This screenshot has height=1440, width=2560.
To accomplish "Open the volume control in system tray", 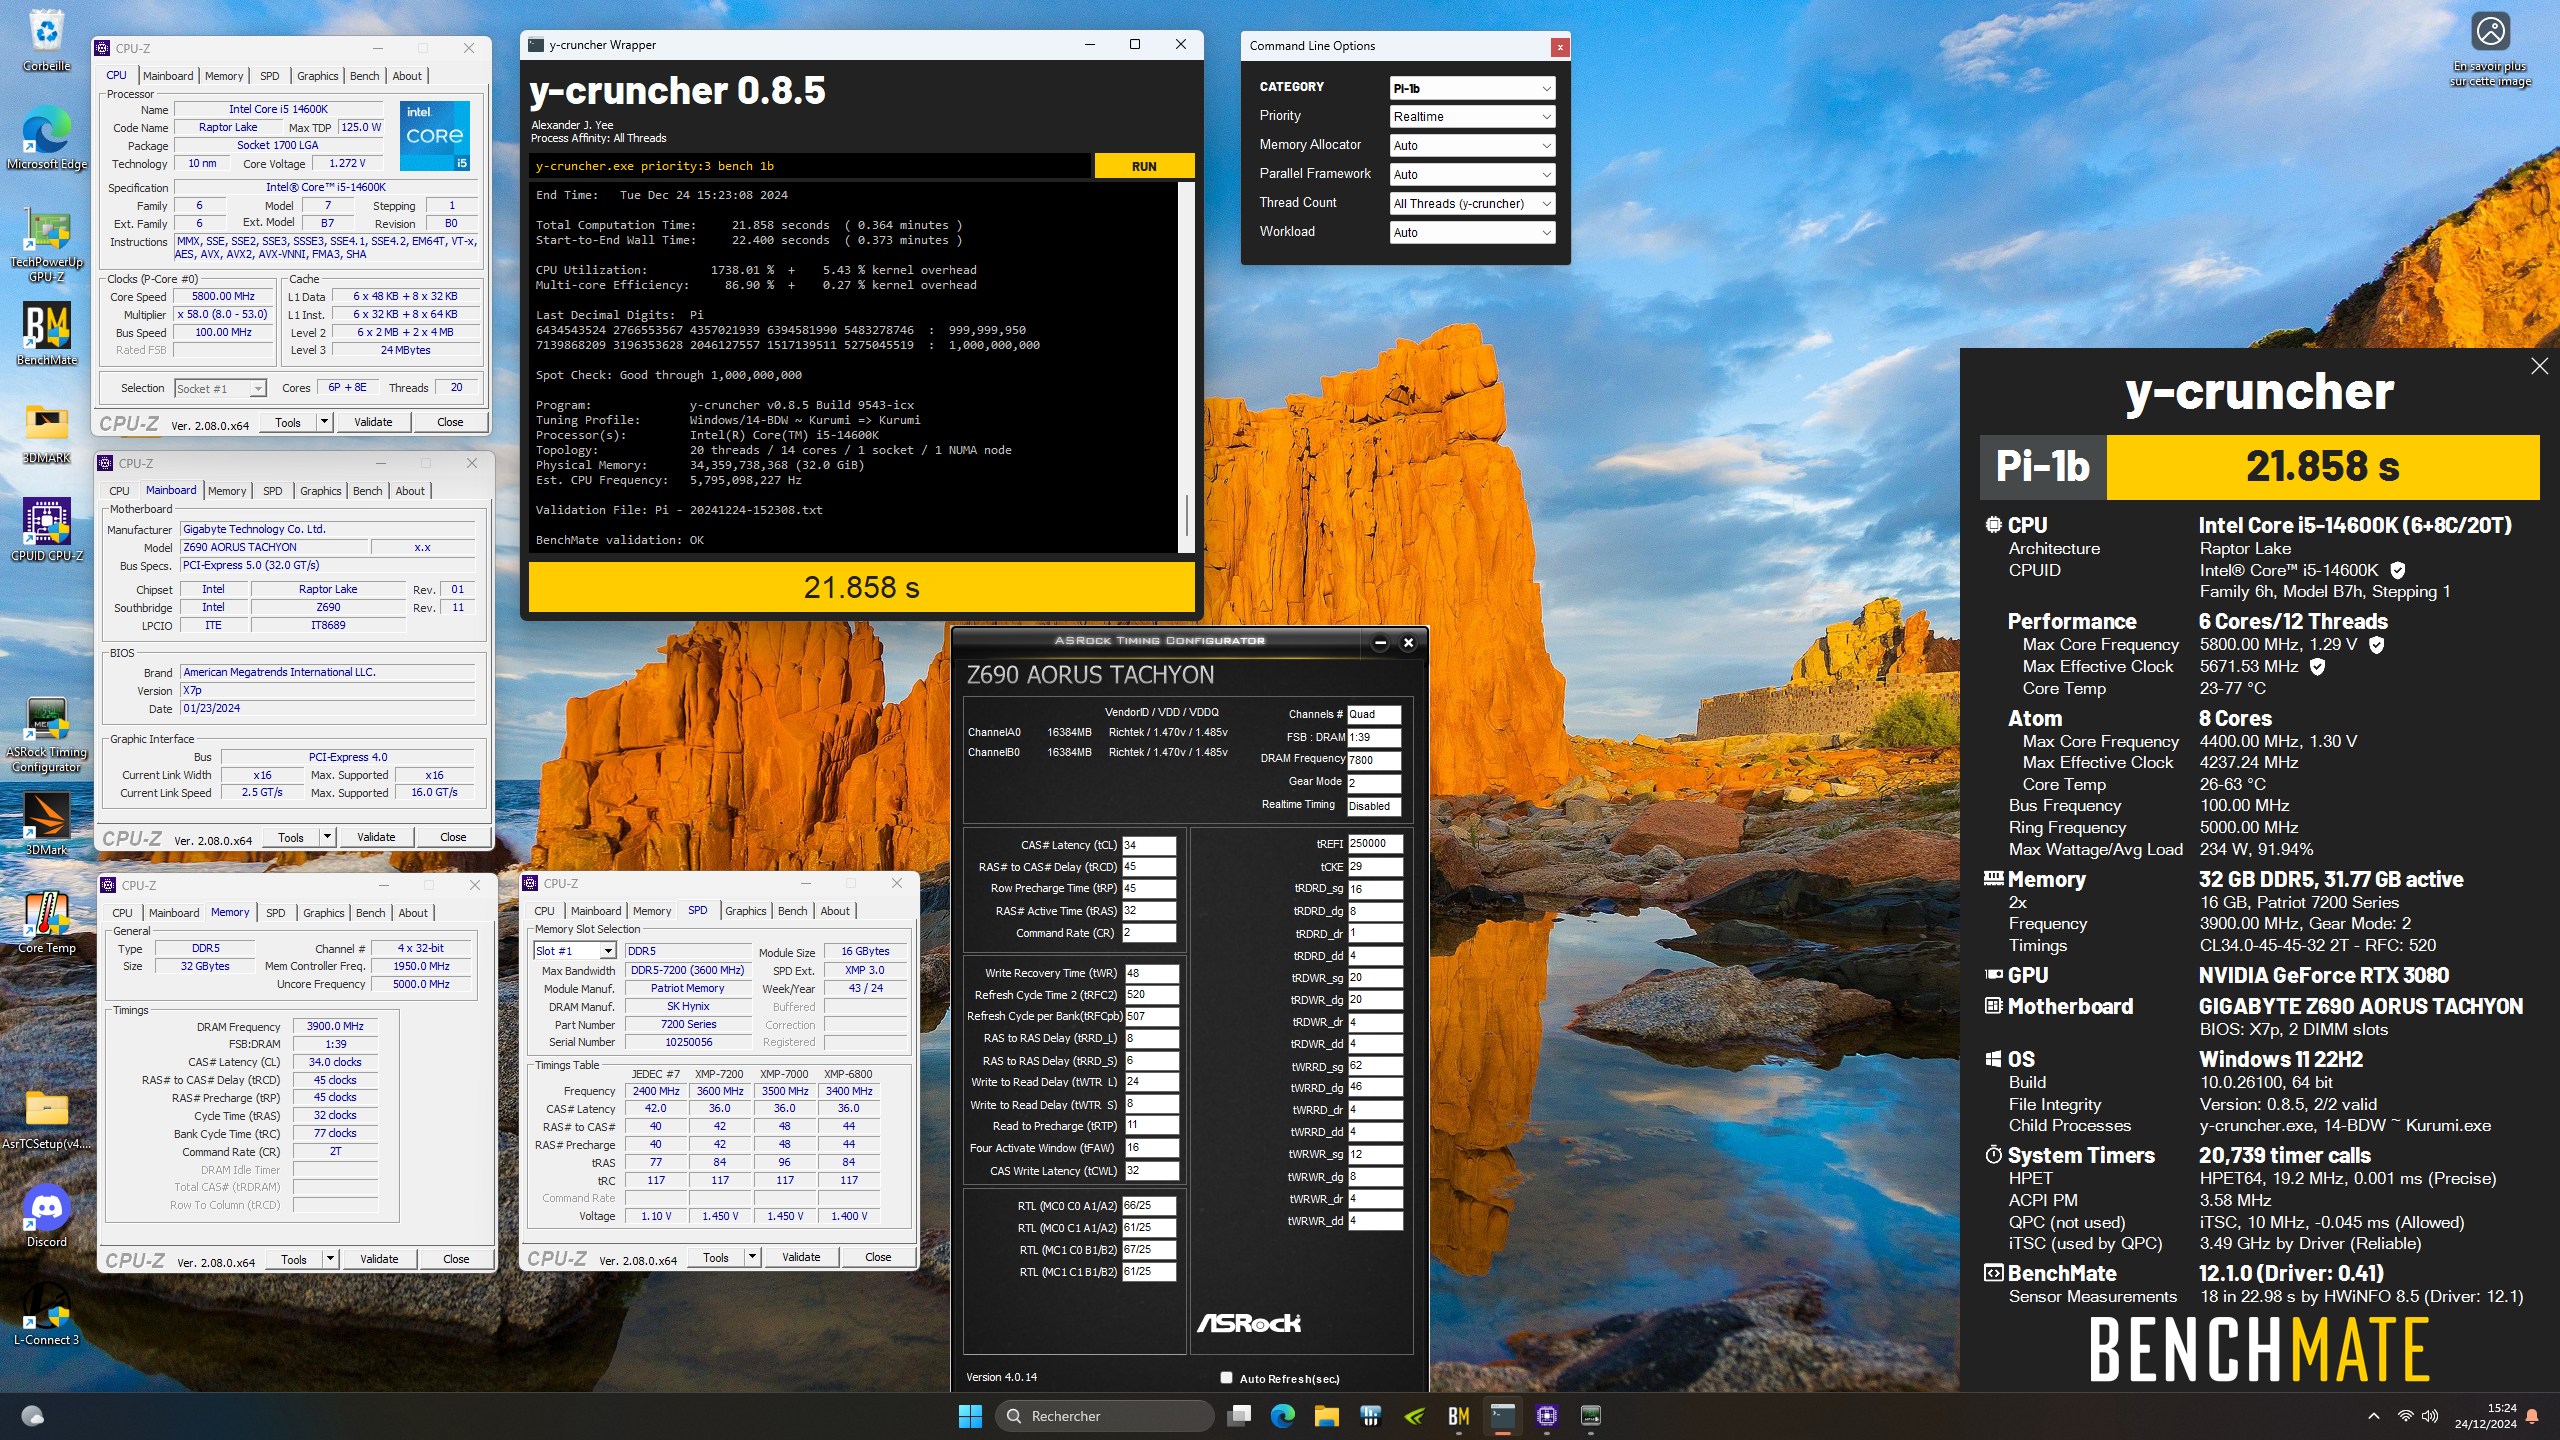I will 2430,1416.
